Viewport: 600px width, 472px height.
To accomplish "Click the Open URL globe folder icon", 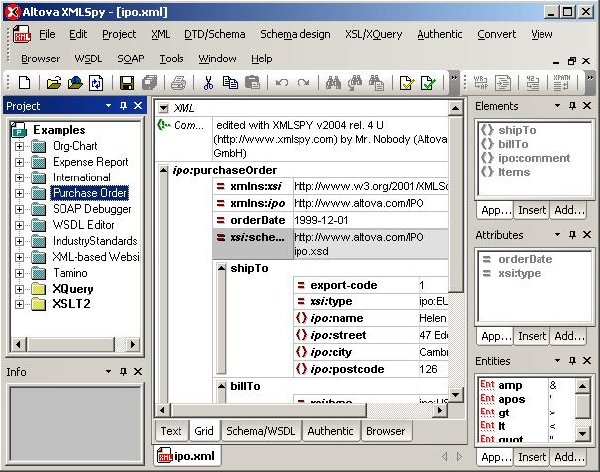I will pos(75,82).
